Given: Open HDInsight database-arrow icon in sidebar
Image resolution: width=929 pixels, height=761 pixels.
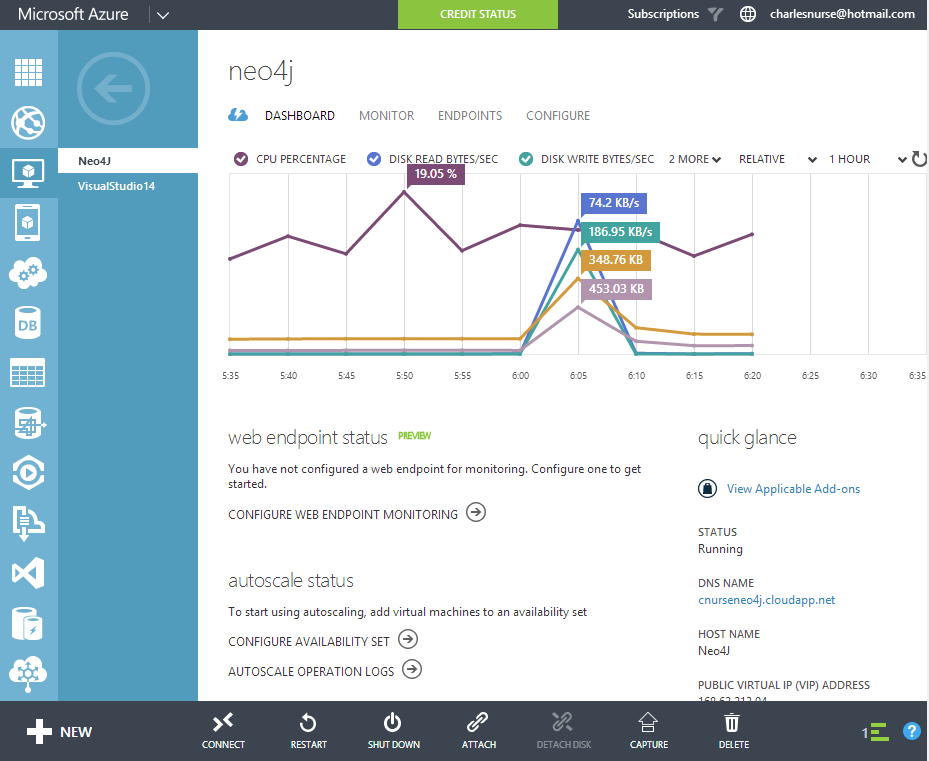Looking at the screenshot, I should pos(28,423).
